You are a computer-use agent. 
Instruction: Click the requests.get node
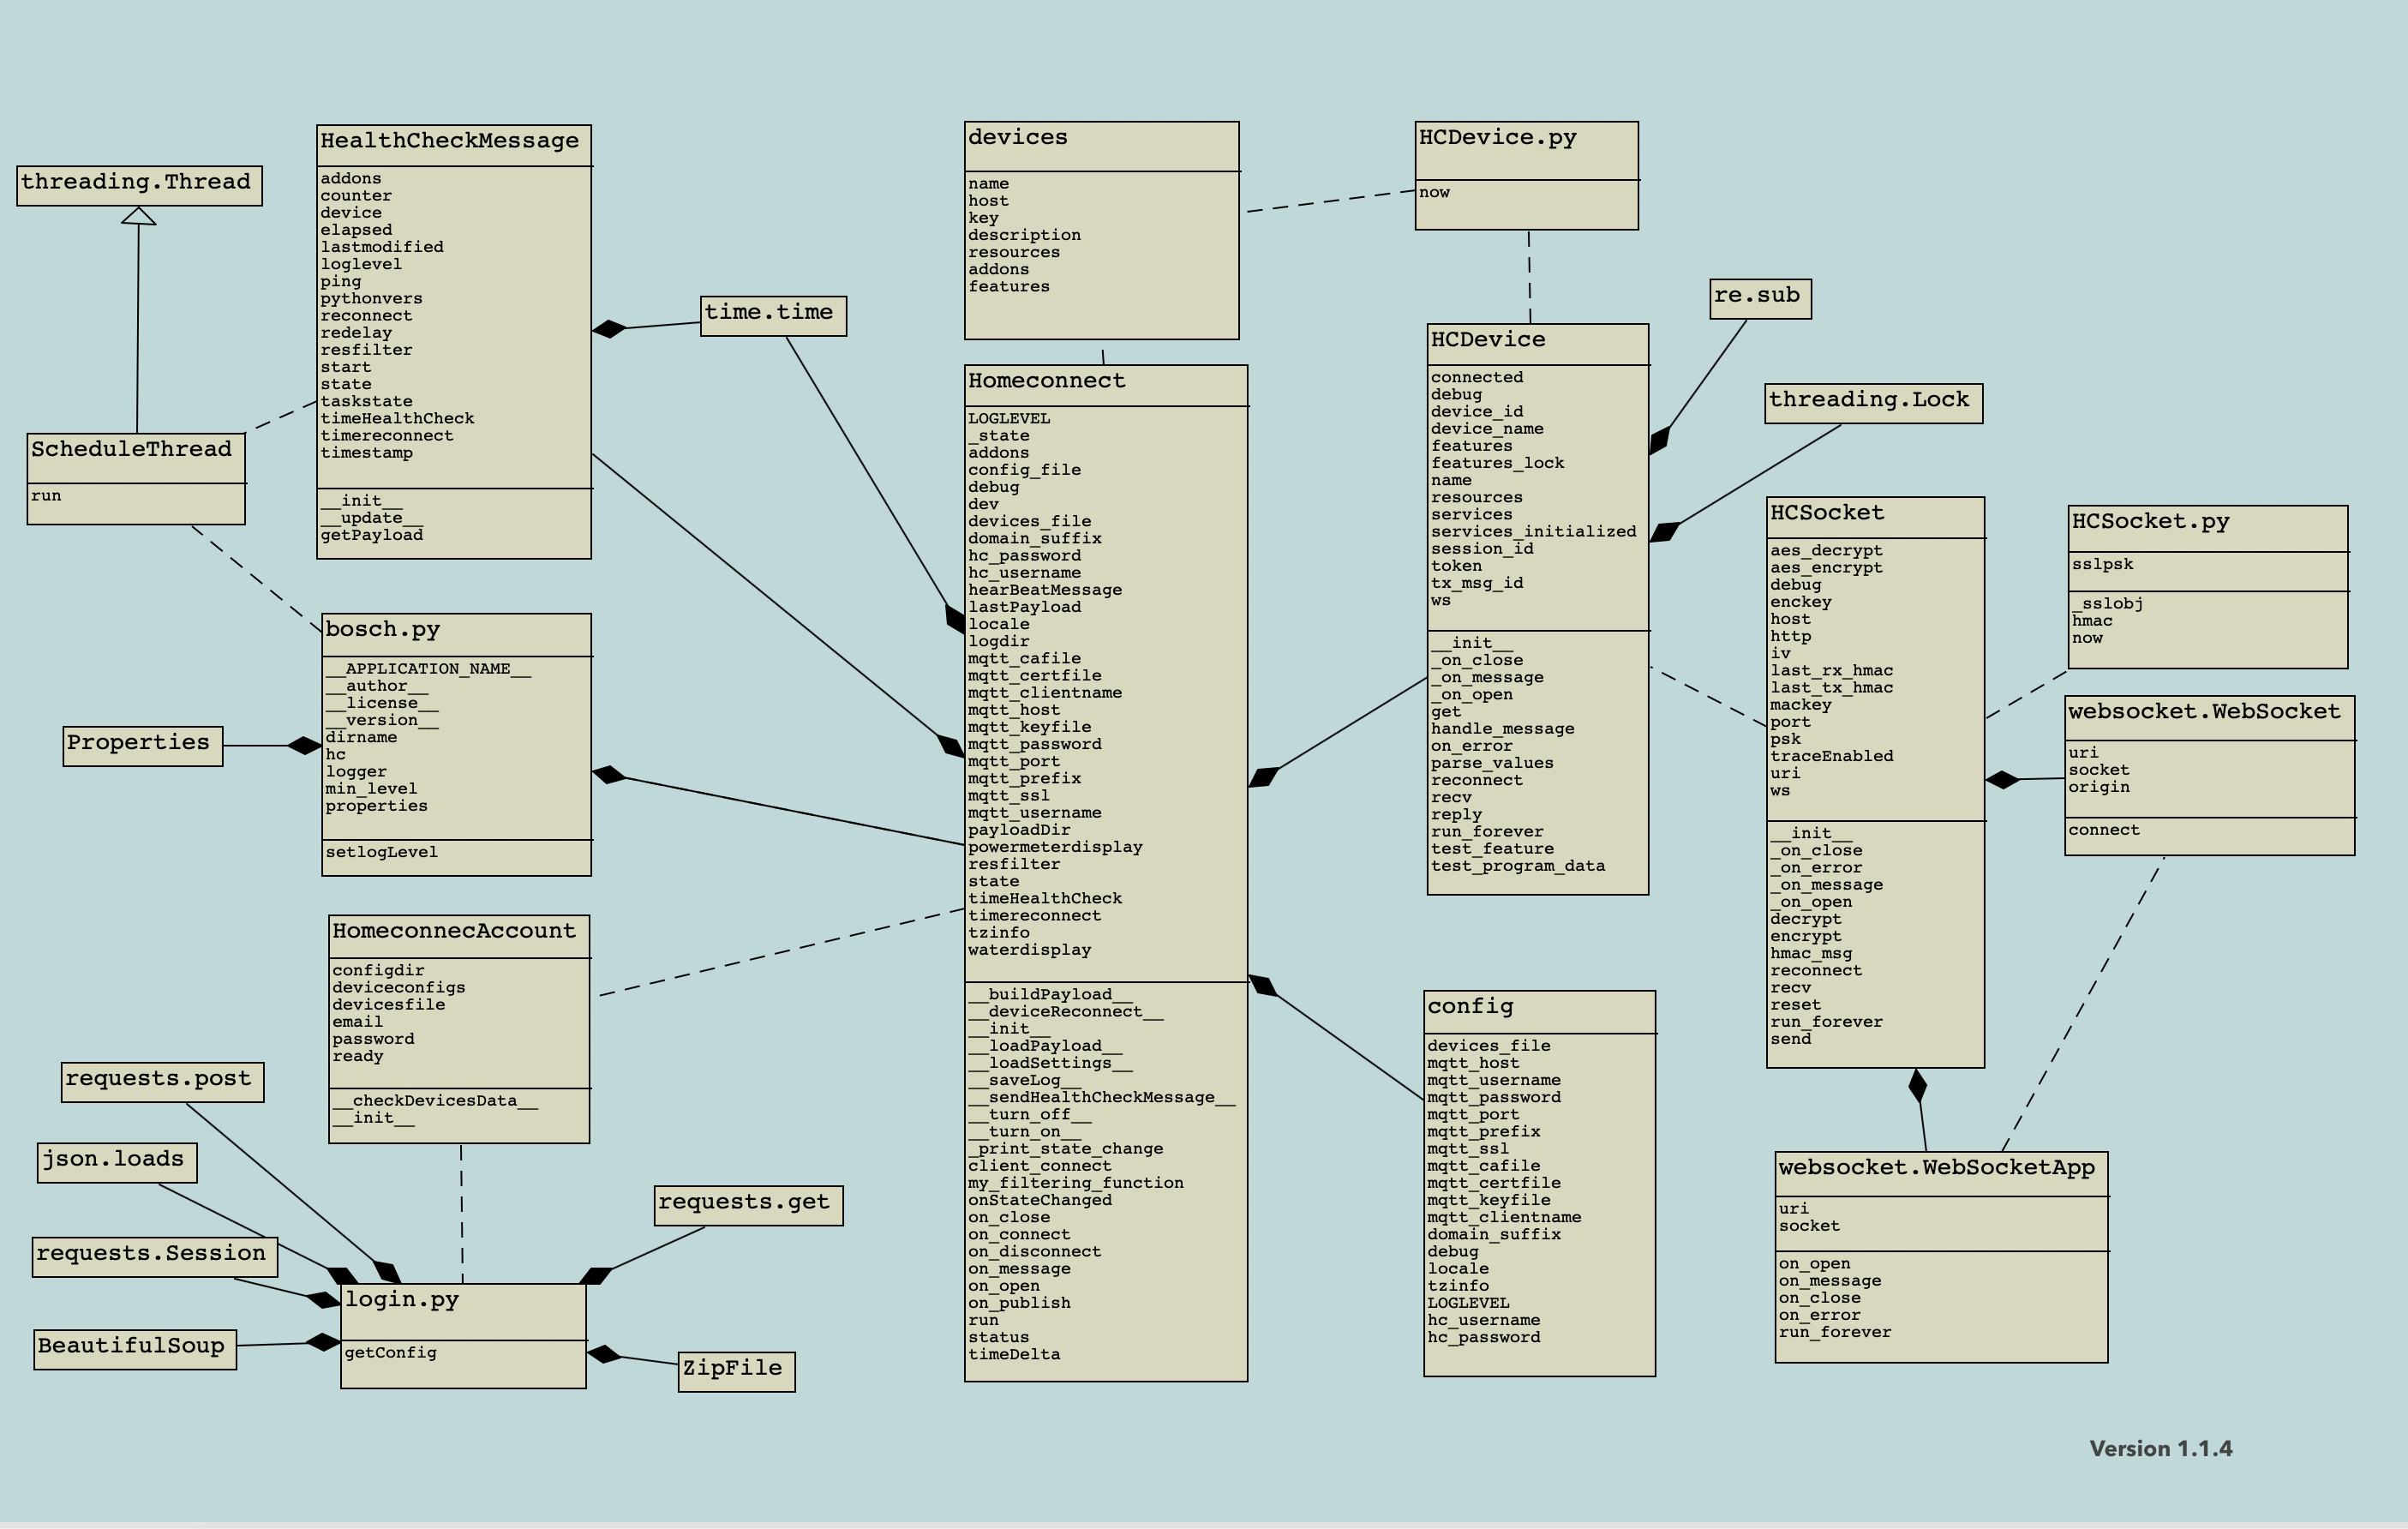749,1205
